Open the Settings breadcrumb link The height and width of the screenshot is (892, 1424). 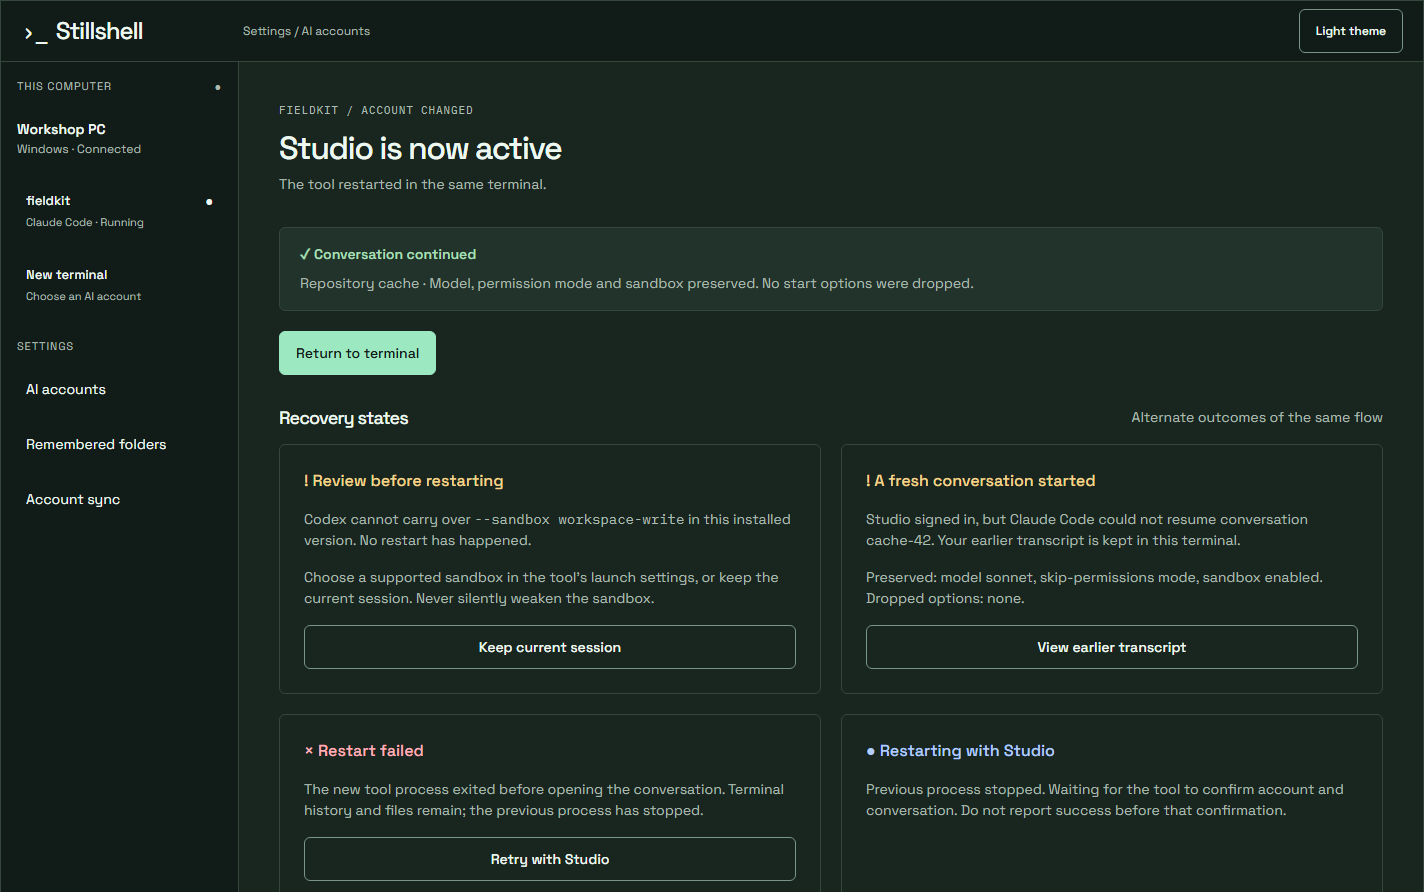coord(266,31)
